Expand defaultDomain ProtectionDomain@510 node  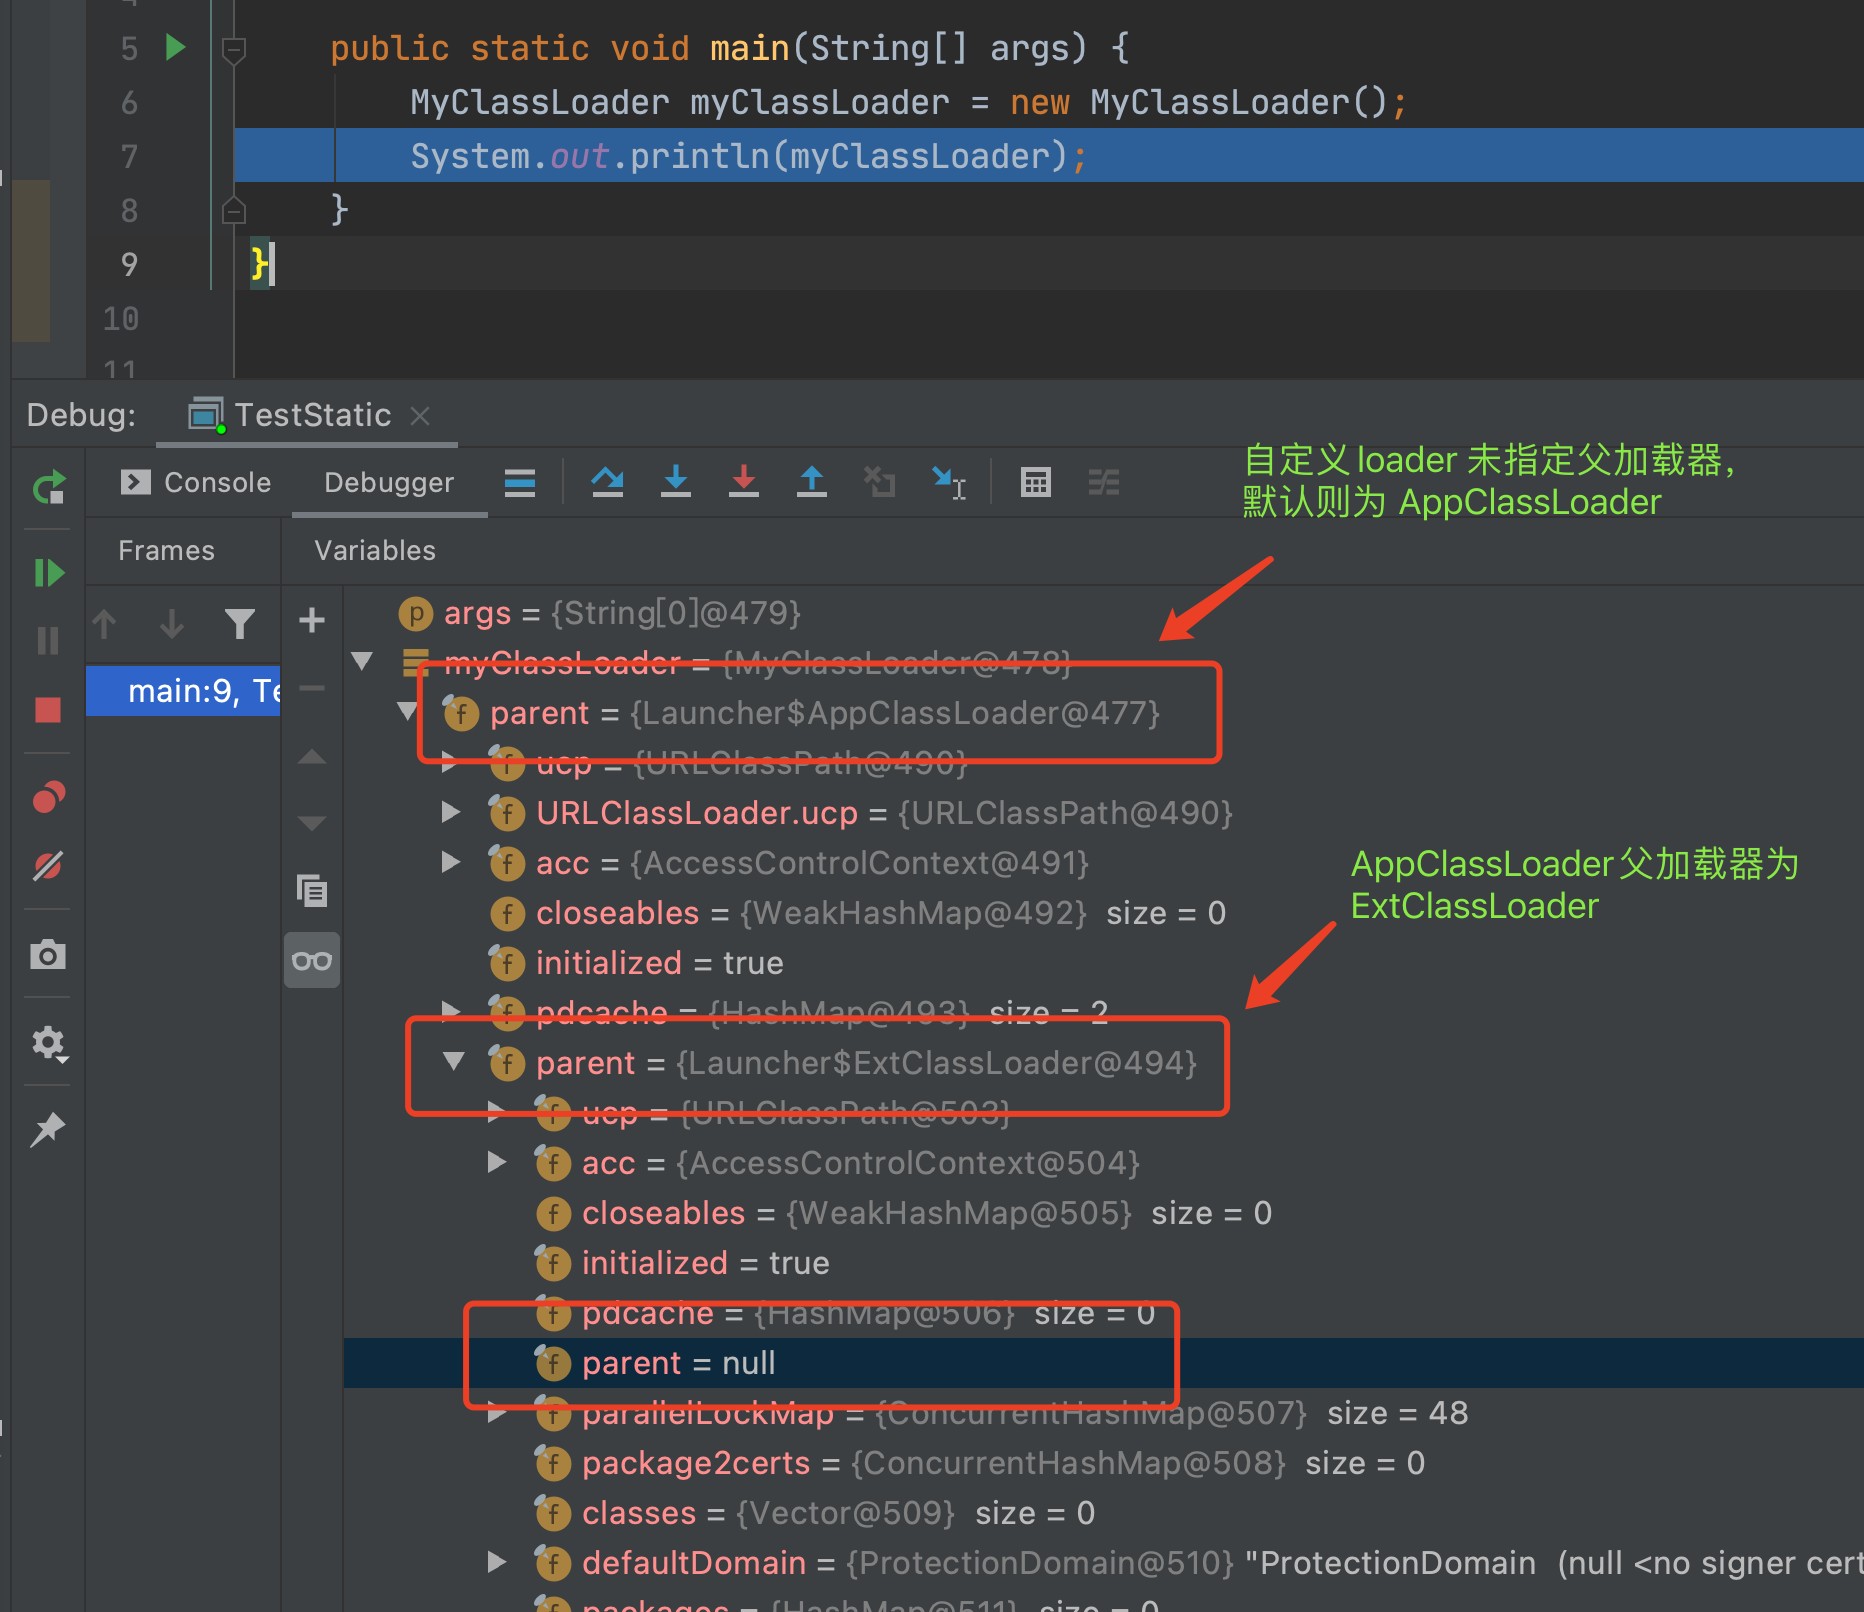[497, 1562]
